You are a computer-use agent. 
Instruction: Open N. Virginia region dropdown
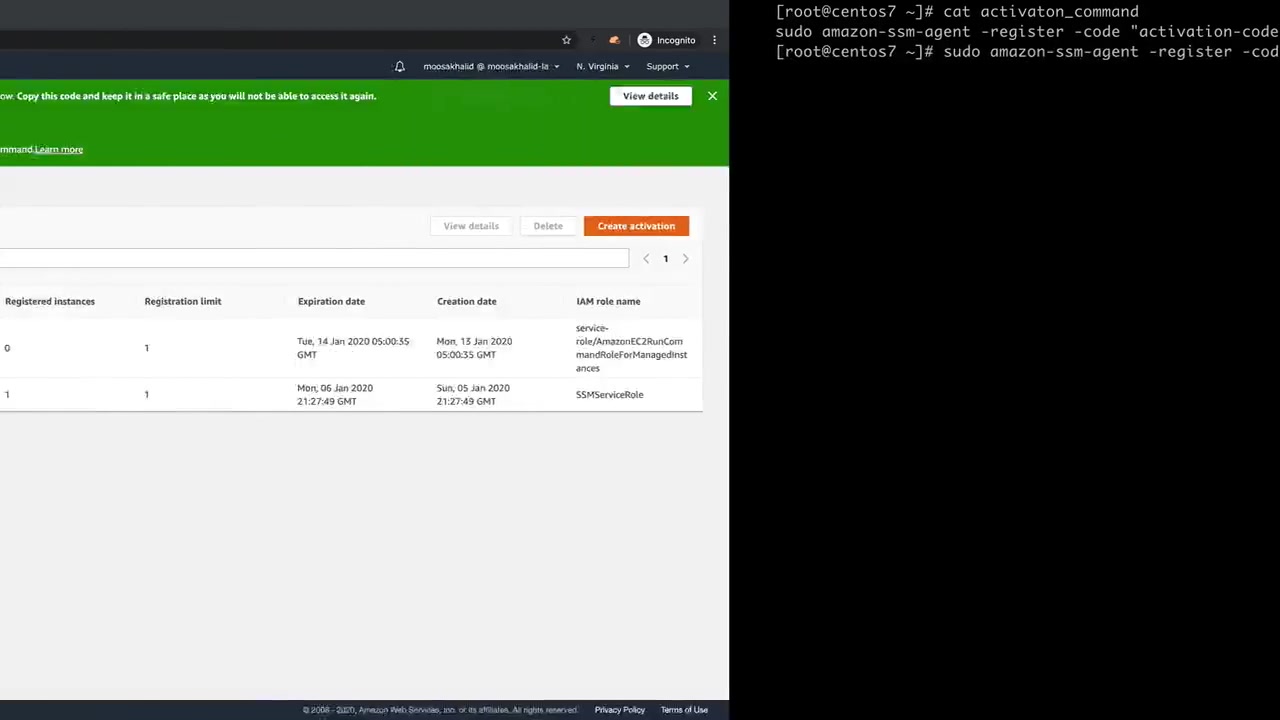(x=603, y=66)
